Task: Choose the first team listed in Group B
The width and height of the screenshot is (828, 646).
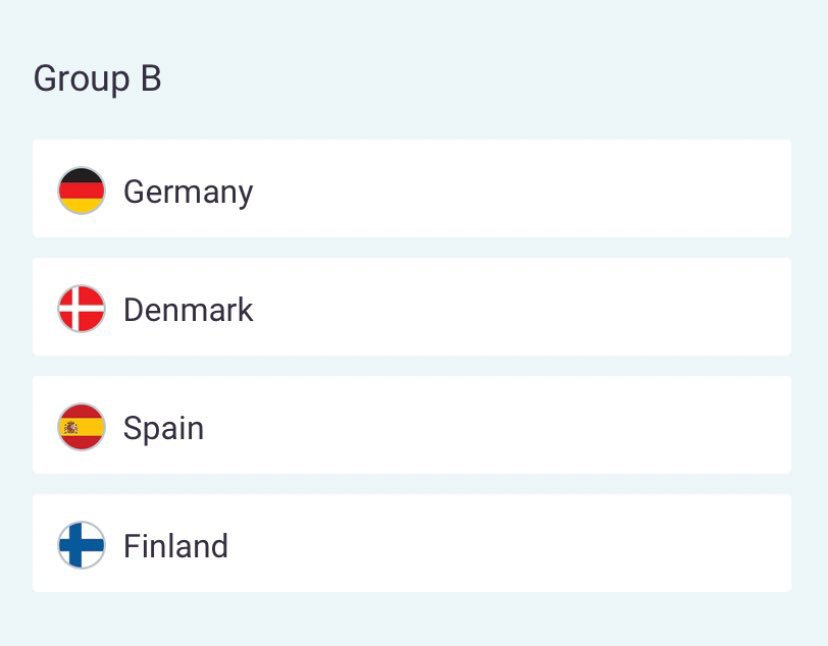Action: (x=188, y=191)
